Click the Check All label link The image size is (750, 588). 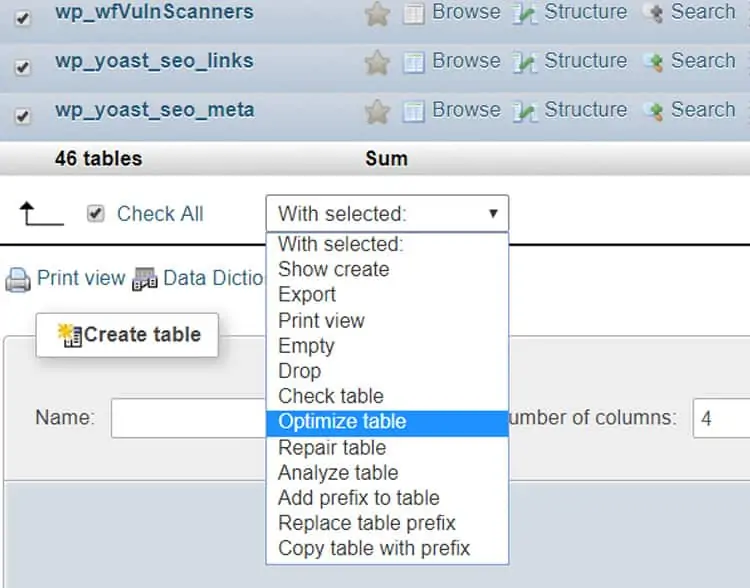tap(160, 213)
